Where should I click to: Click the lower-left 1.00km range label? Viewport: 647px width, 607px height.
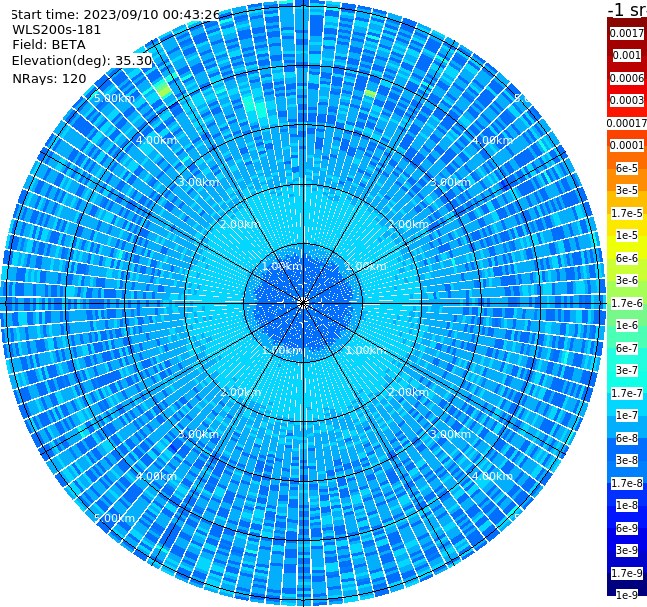pos(283,350)
